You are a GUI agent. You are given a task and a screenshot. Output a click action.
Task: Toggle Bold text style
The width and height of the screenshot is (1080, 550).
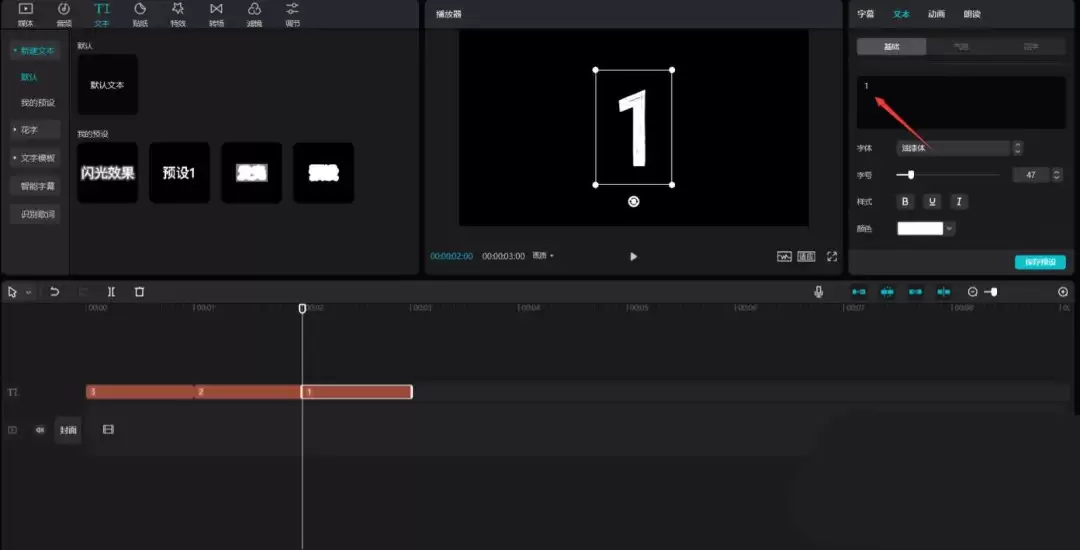906,202
